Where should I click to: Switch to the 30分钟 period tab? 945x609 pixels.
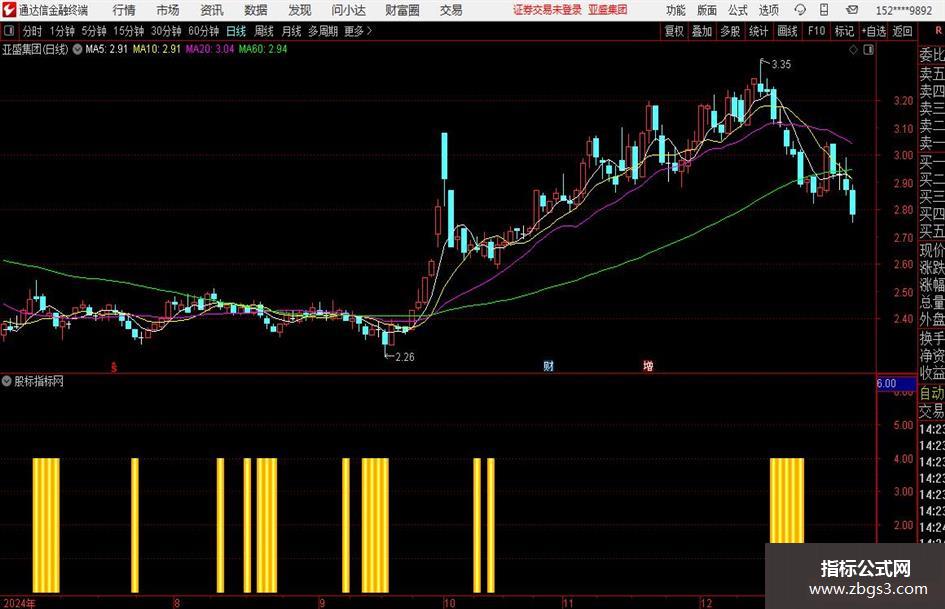click(166, 31)
